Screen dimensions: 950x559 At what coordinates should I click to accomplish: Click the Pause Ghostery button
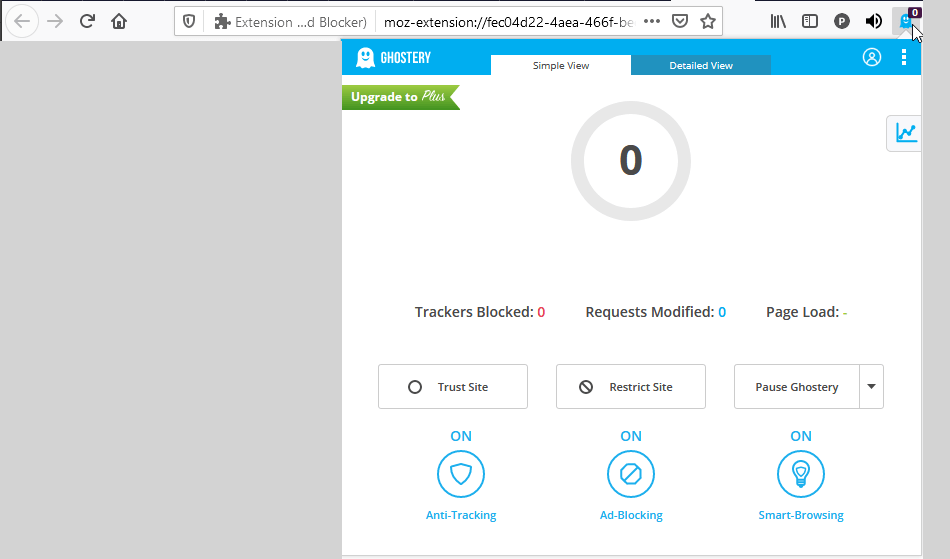(797, 386)
